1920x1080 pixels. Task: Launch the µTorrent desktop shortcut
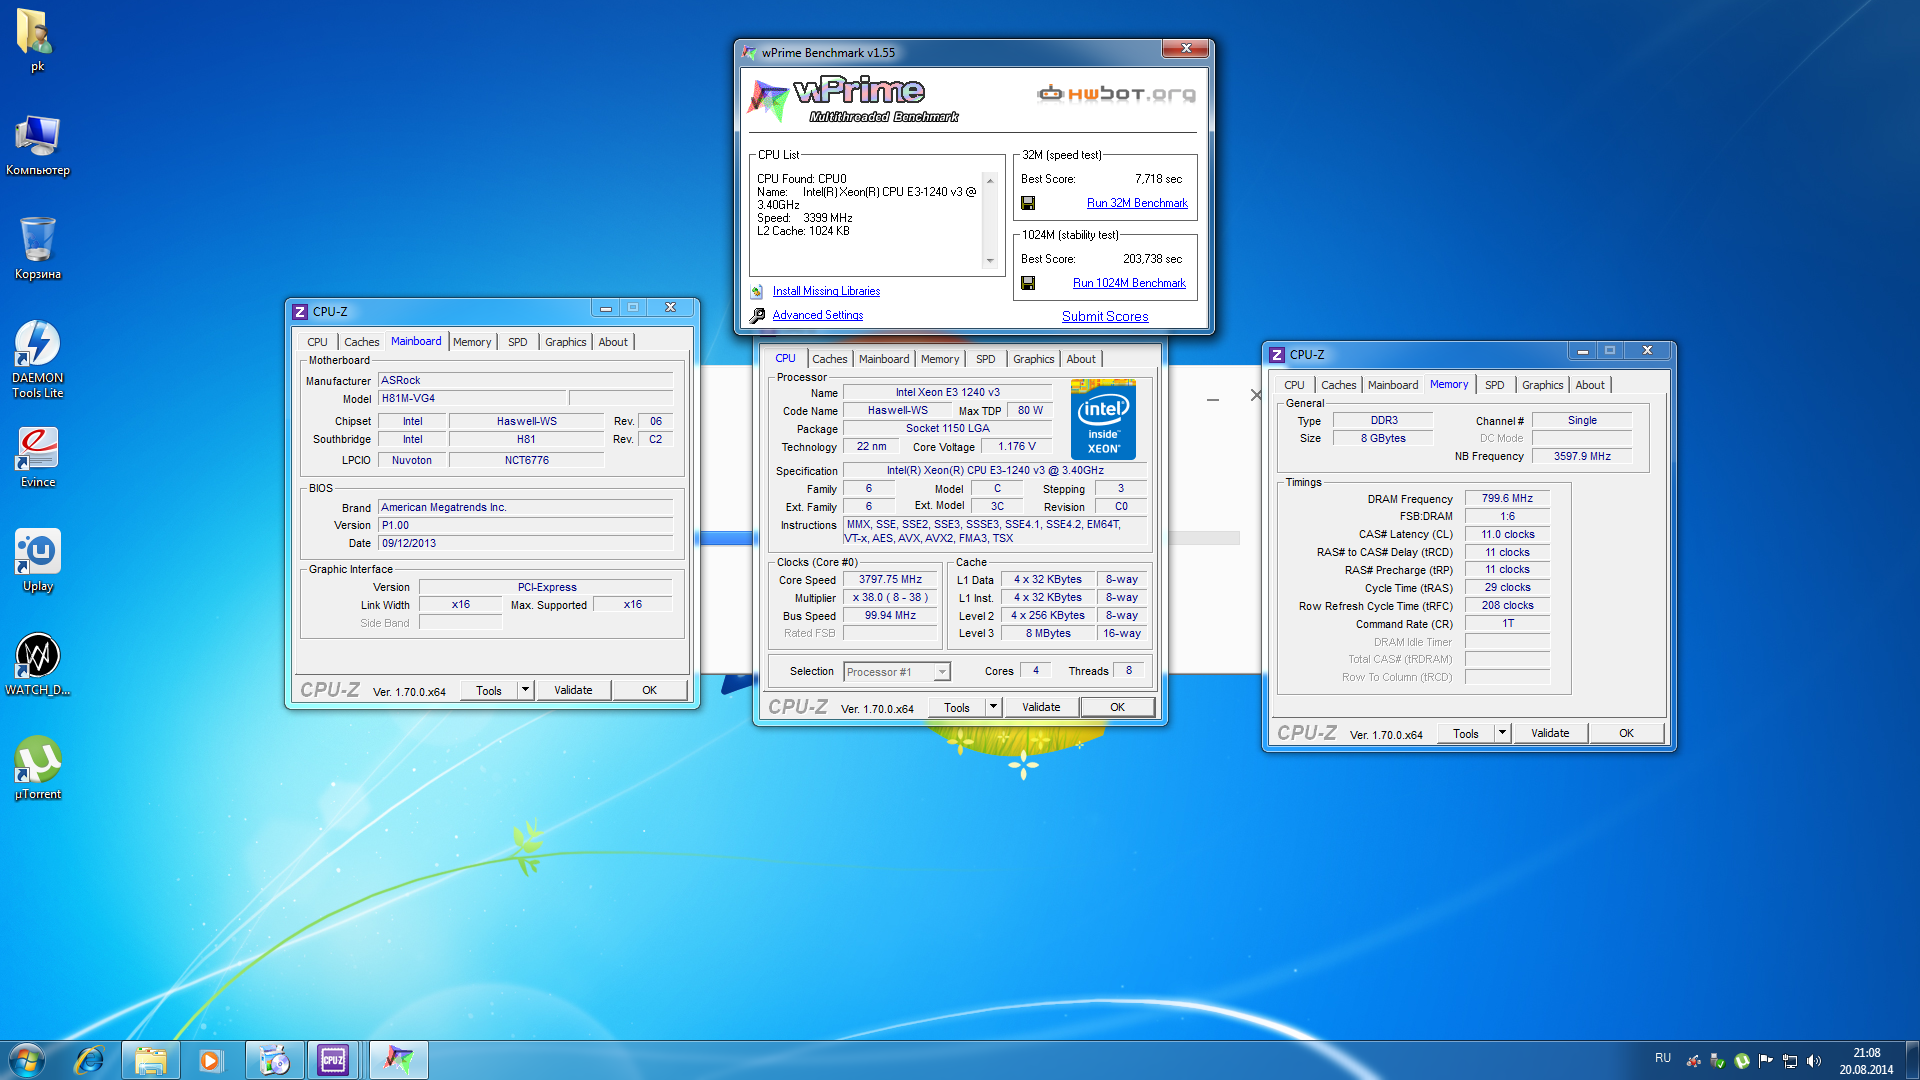click(37, 769)
